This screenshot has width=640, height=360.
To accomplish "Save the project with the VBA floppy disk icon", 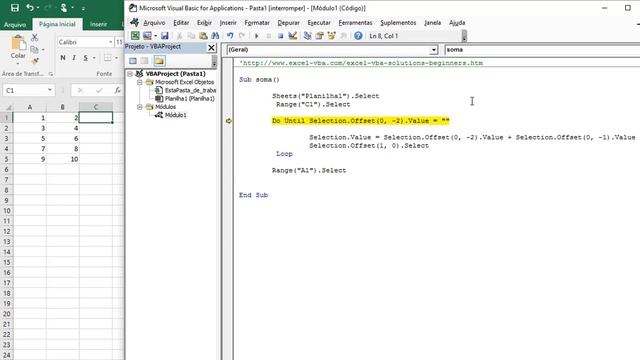I will (x=164, y=36).
